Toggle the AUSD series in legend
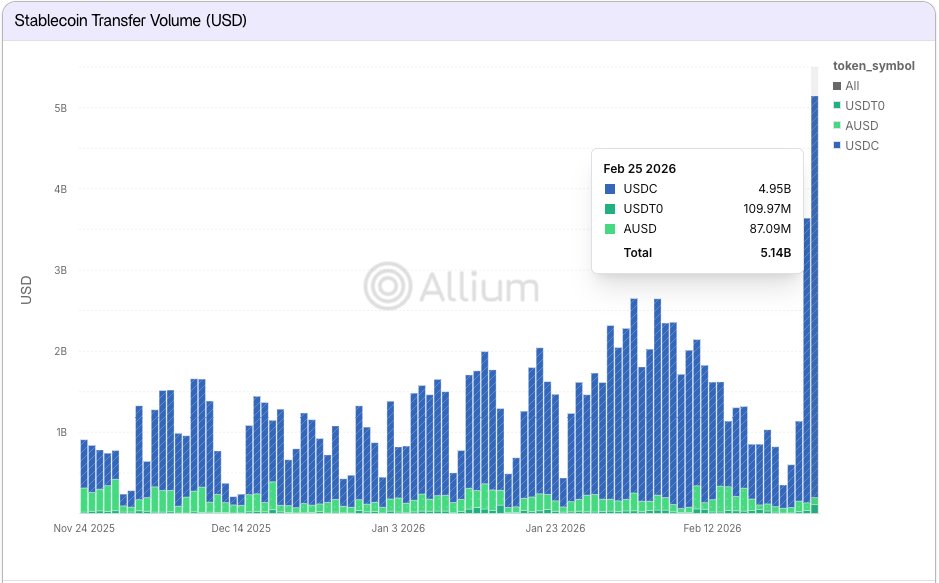Screen dimensions: 939x583 (856, 126)
